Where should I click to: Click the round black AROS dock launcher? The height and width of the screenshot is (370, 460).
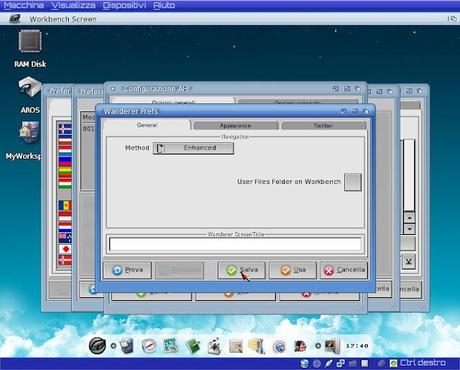97,345
